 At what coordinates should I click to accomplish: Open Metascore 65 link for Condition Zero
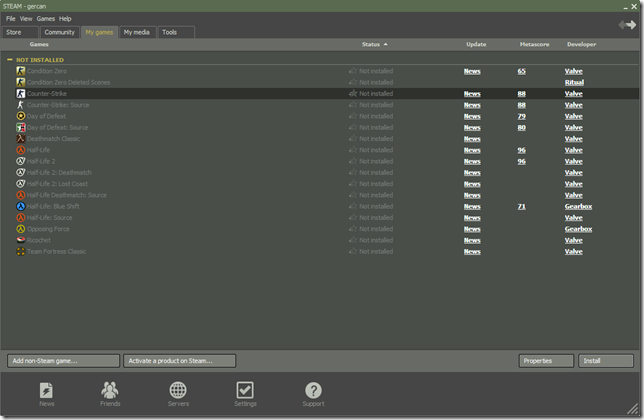(x=521, y=71)
